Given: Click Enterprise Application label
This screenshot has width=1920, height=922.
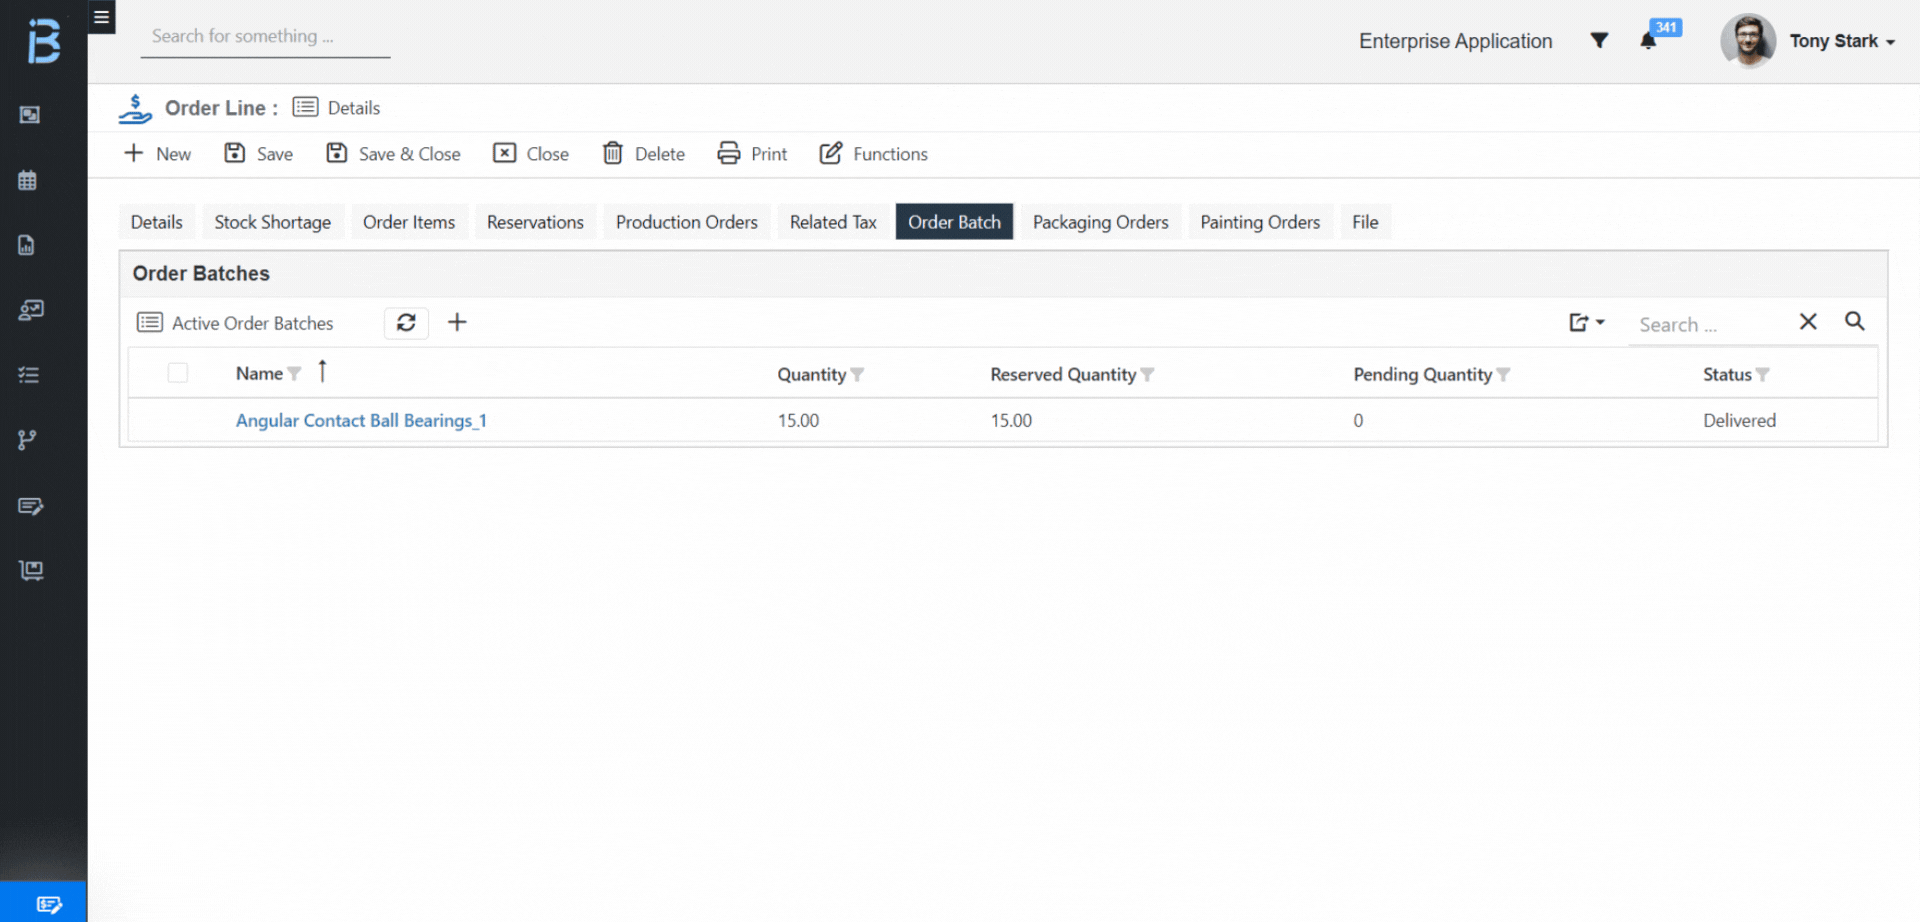Looking at the screenshot, I should 1456,41.
